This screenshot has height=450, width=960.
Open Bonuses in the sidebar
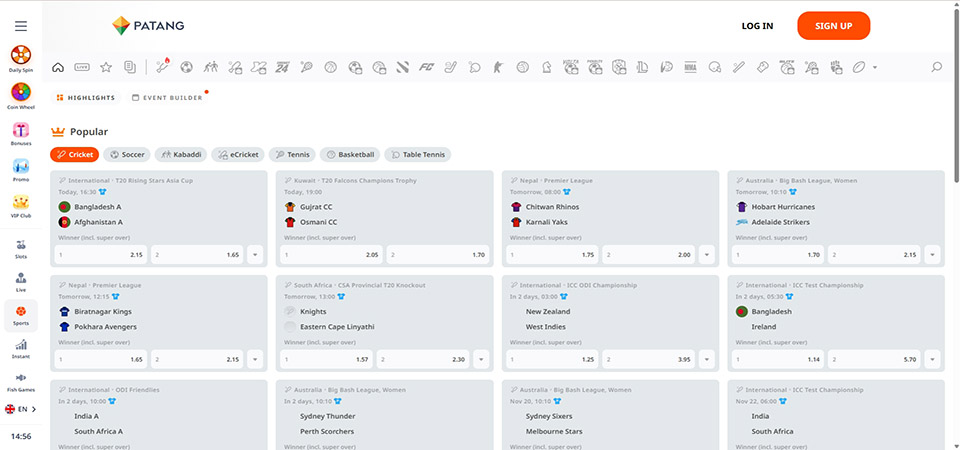pyautogui.click(x=21, y=133)
